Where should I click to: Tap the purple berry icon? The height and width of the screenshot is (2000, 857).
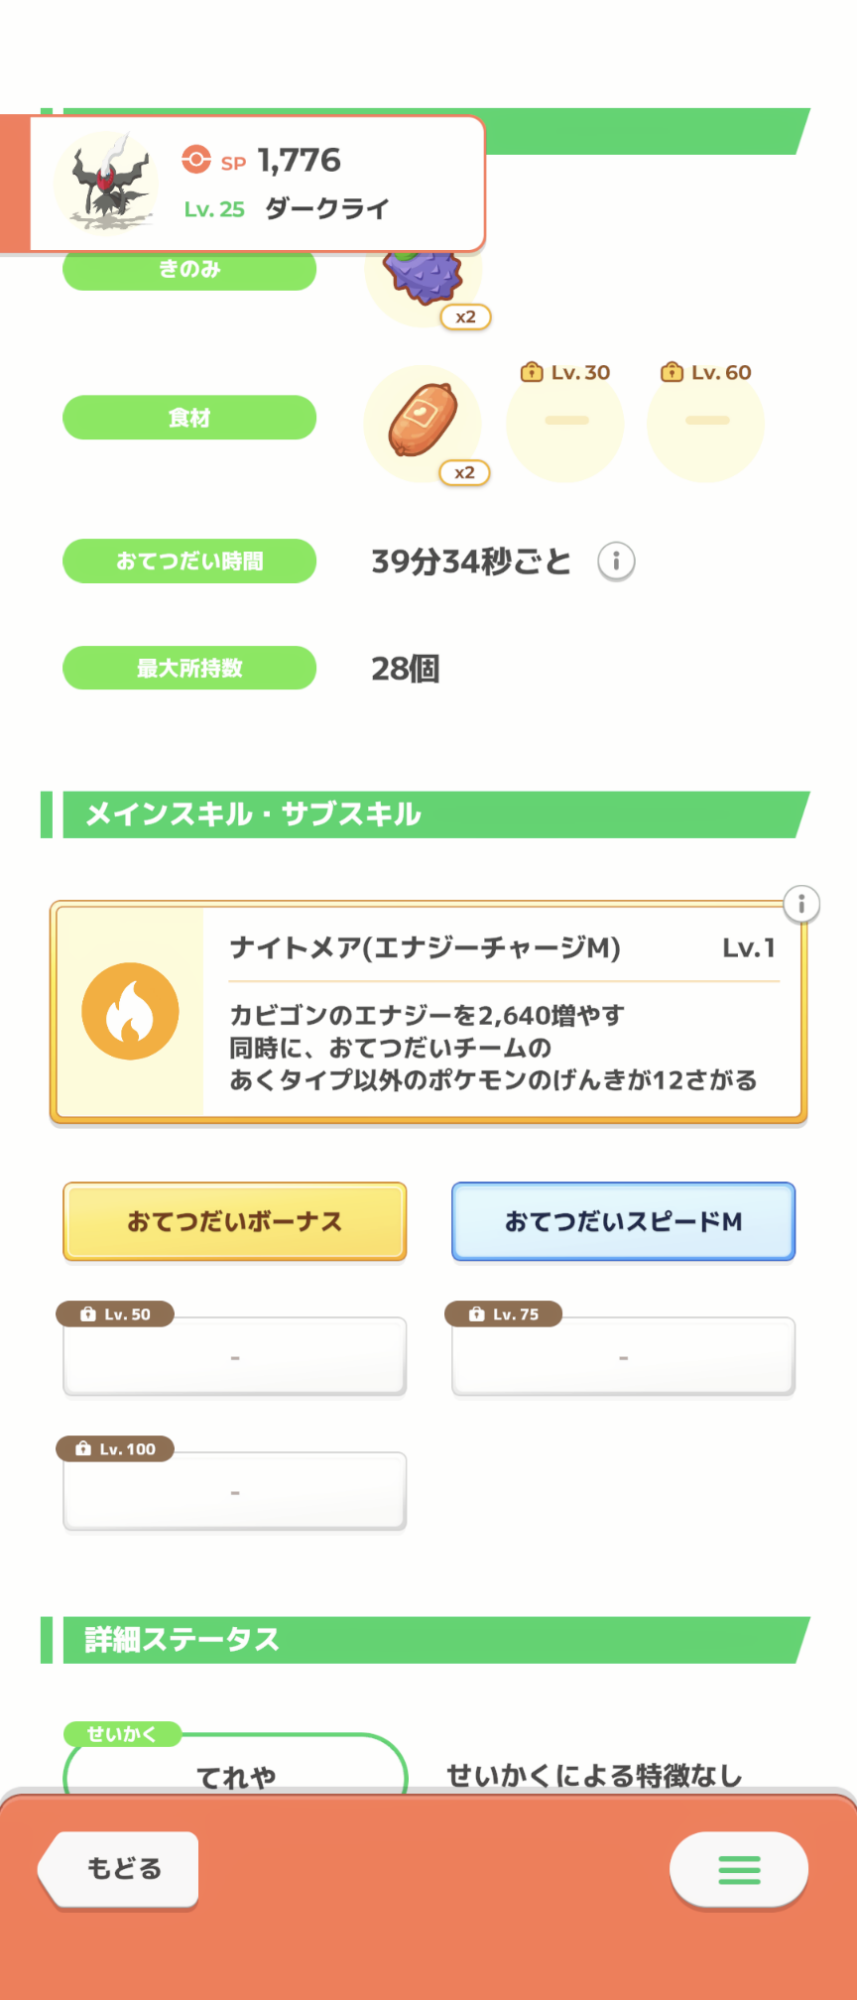424,275
